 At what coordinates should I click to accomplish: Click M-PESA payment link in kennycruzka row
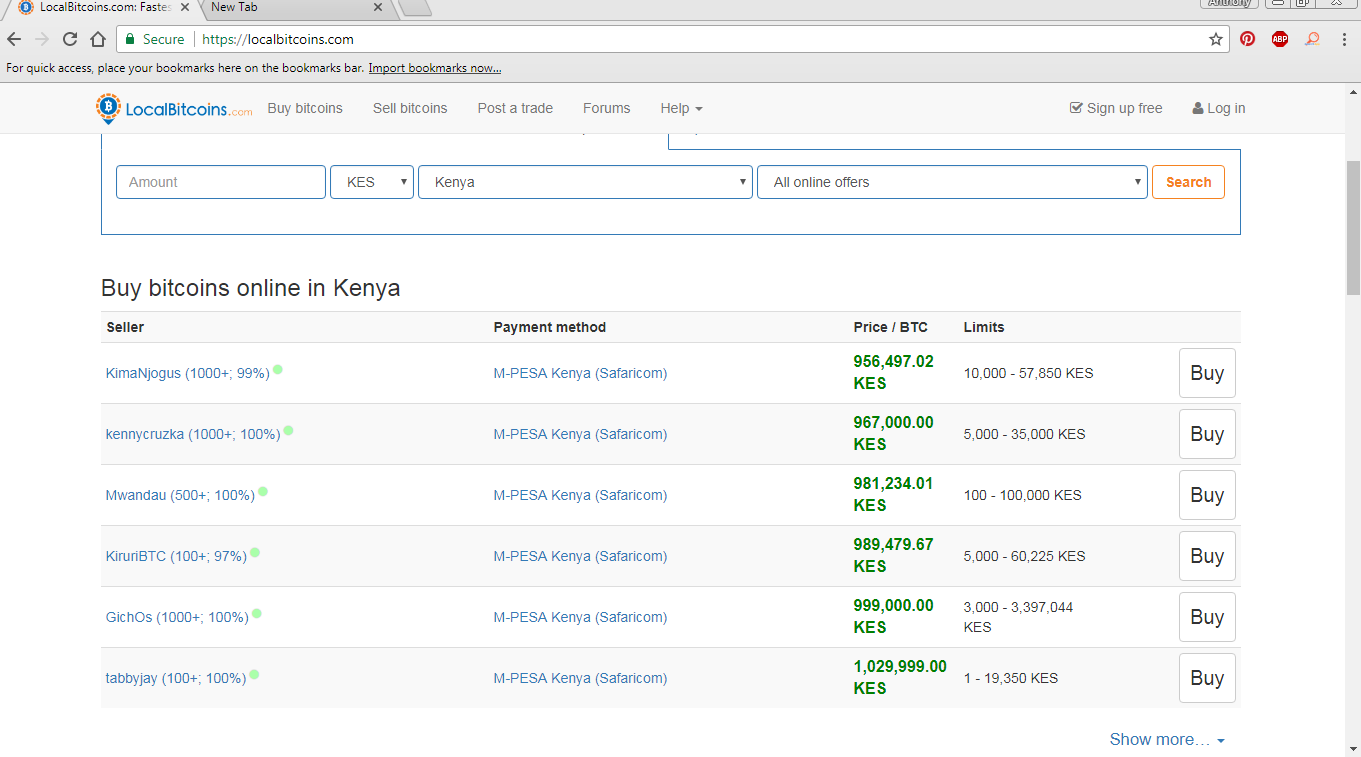[580, 434]
